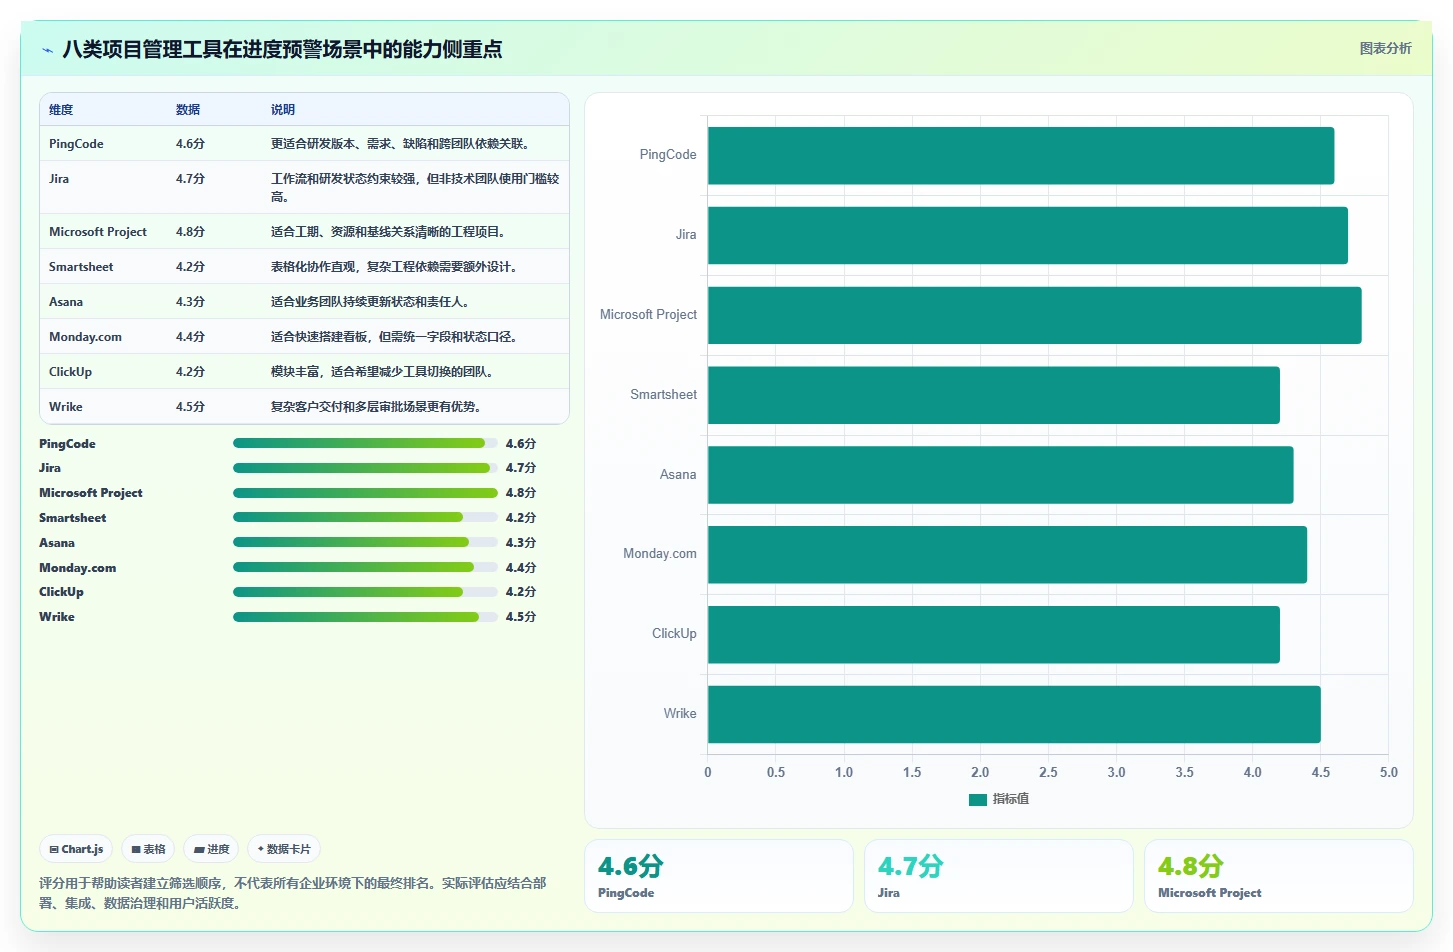Click the 2.5 x-axis tick label
Screen dimensions: 1453x952
1048,773
